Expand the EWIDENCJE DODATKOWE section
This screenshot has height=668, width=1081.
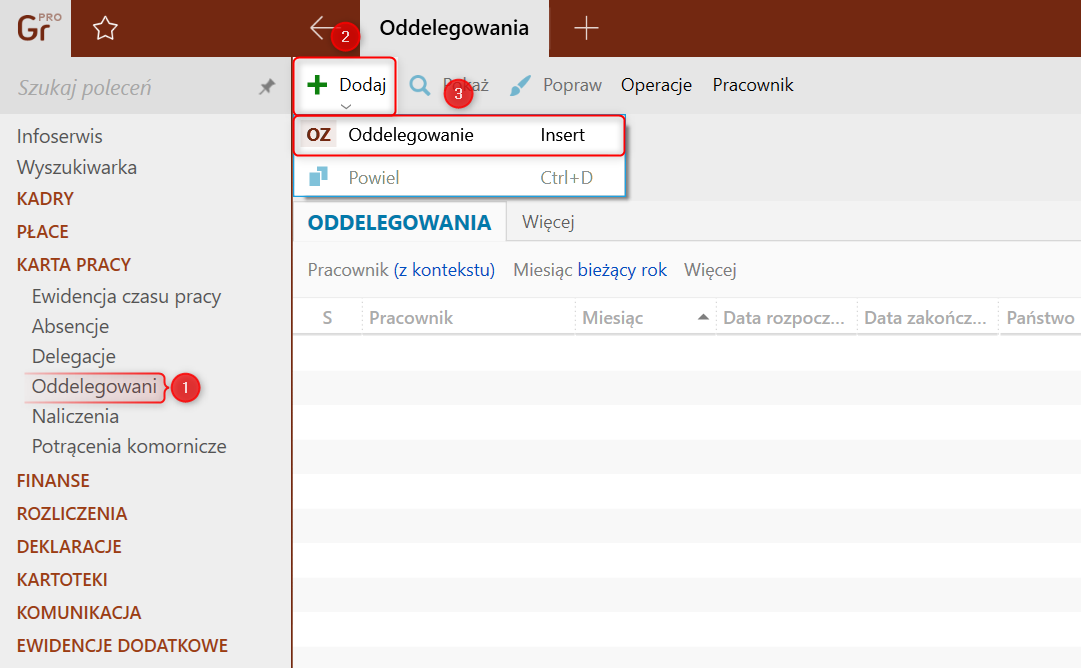tap(122, 646)
